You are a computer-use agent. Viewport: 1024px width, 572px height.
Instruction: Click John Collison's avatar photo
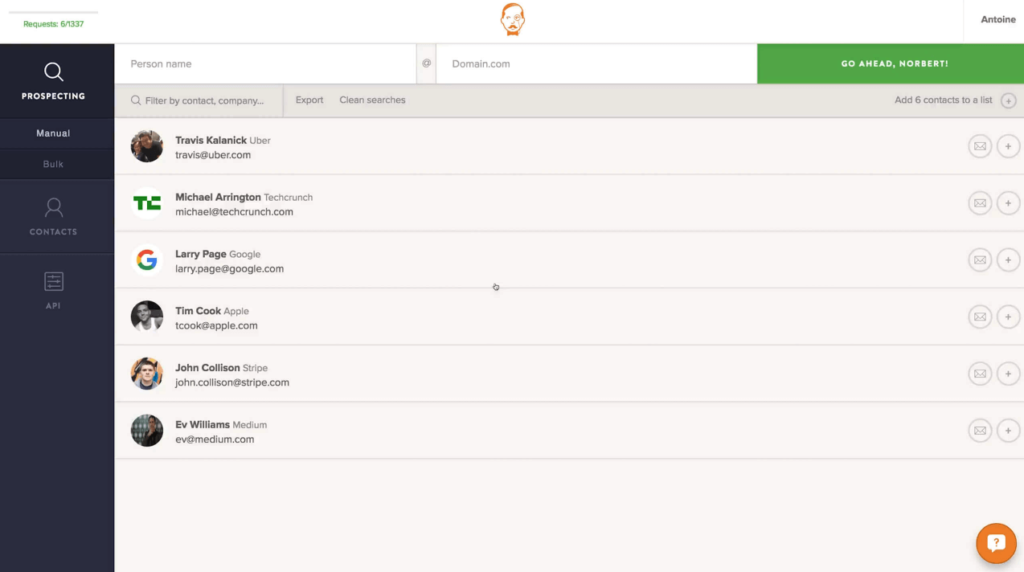(147, 373)
